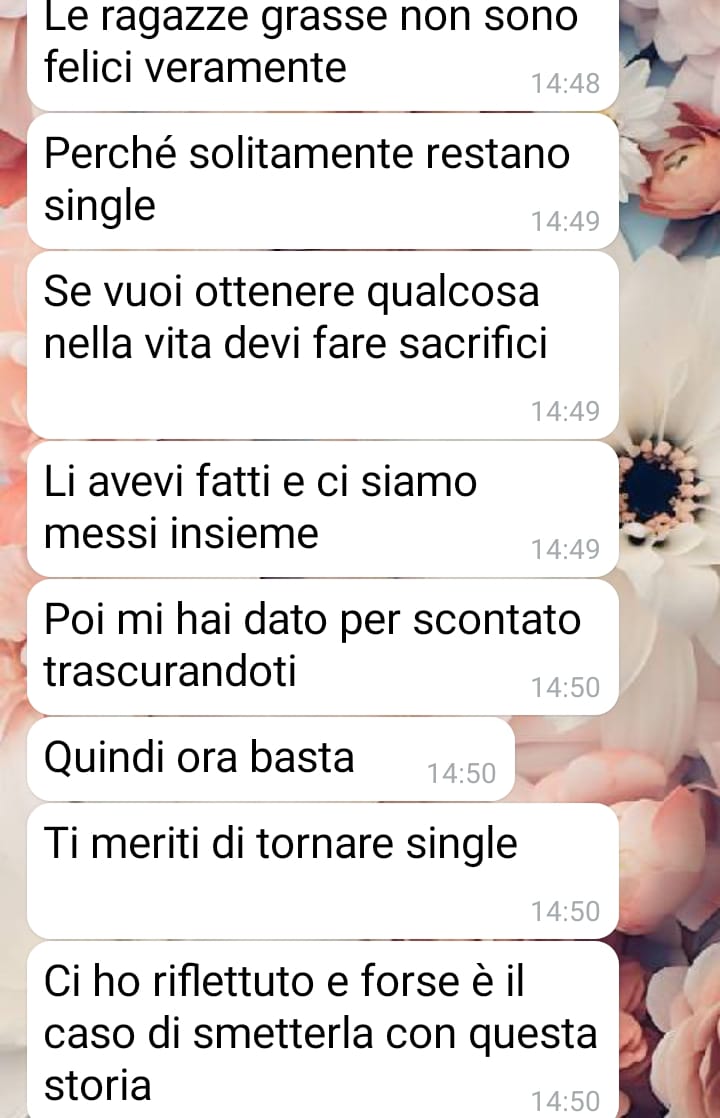Viewport: 720px width, 1118px height.
Task: Select the message "Poi mi hai dato per scontato"
Action: (322, 647)
